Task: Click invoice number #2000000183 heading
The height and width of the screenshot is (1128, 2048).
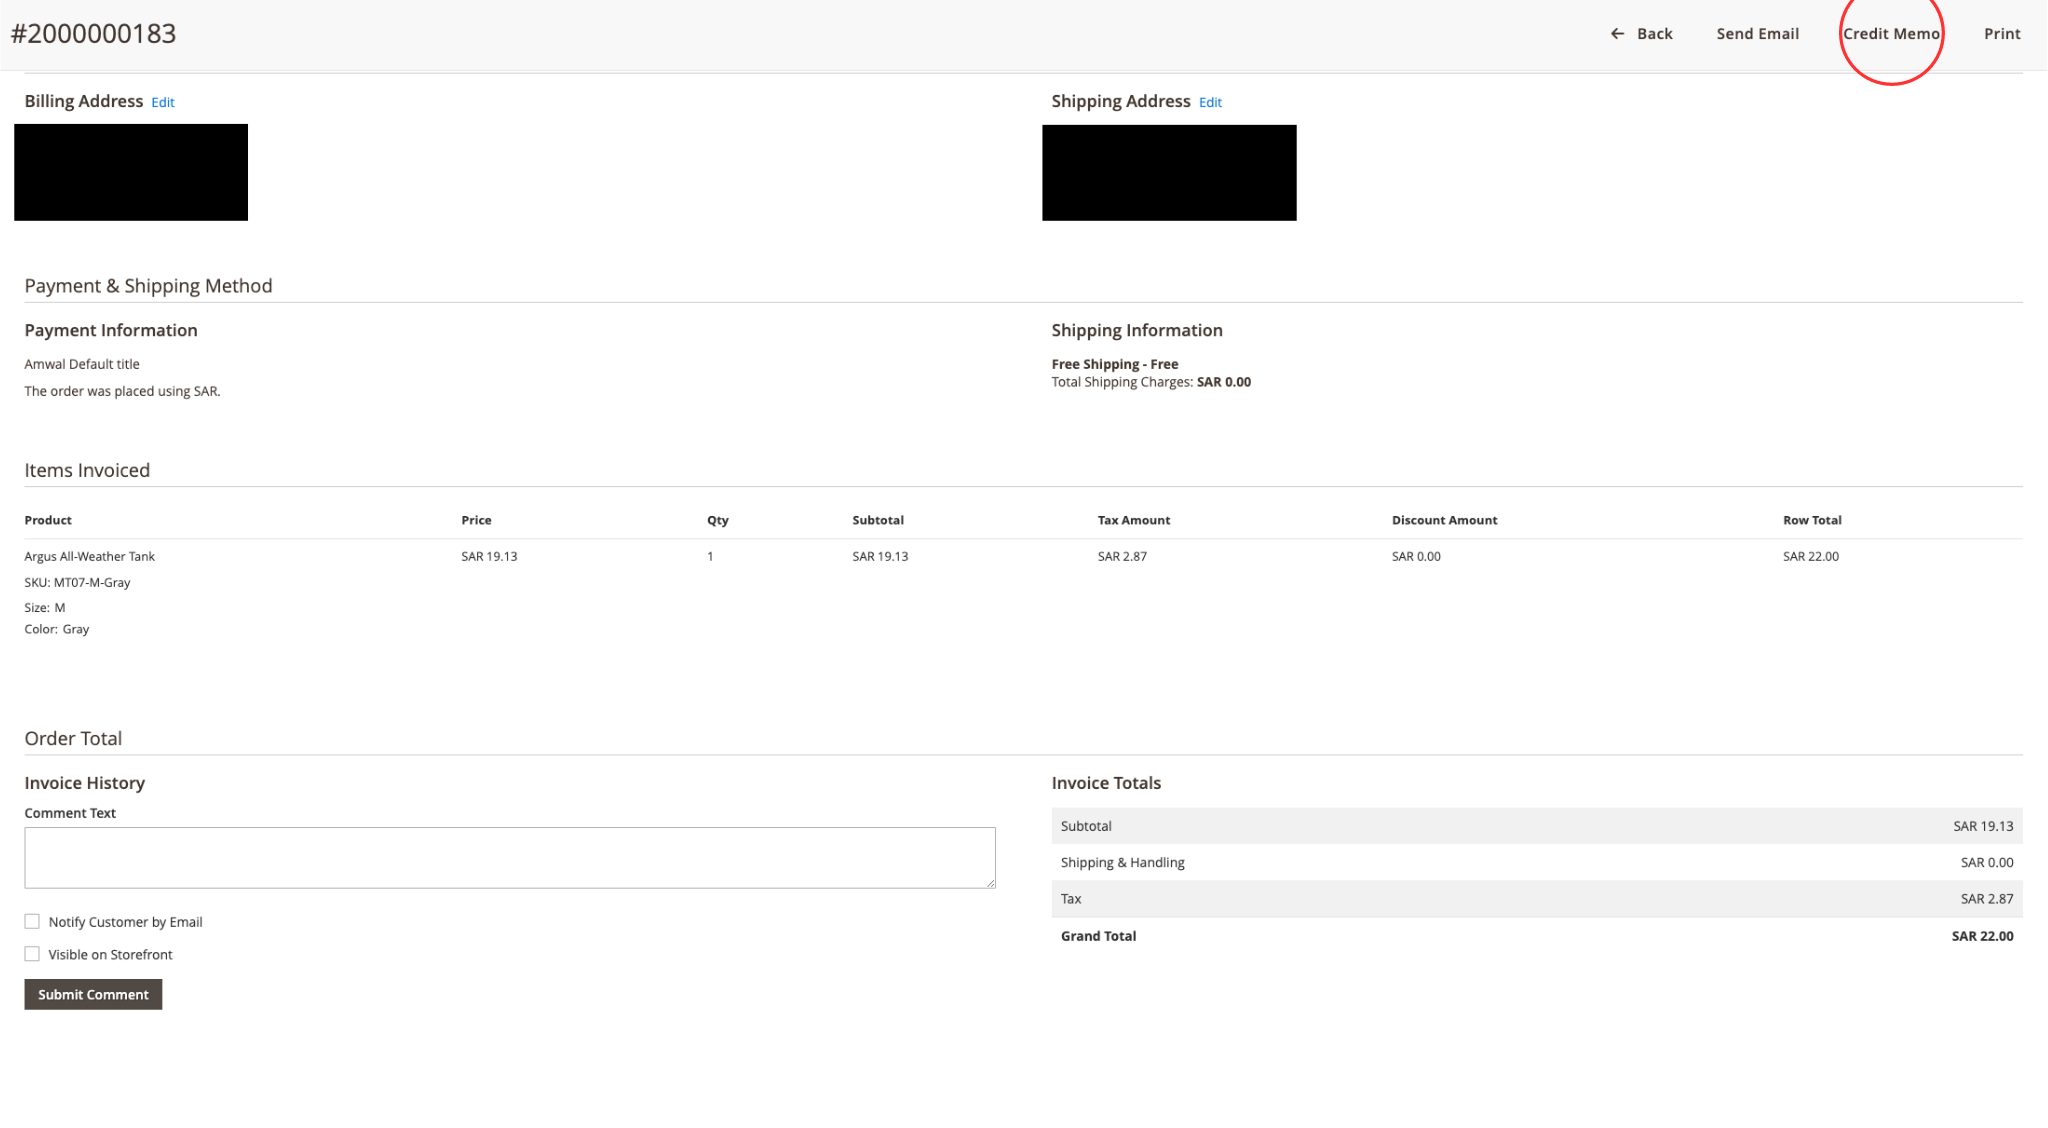Action: (x=93, y=34)
